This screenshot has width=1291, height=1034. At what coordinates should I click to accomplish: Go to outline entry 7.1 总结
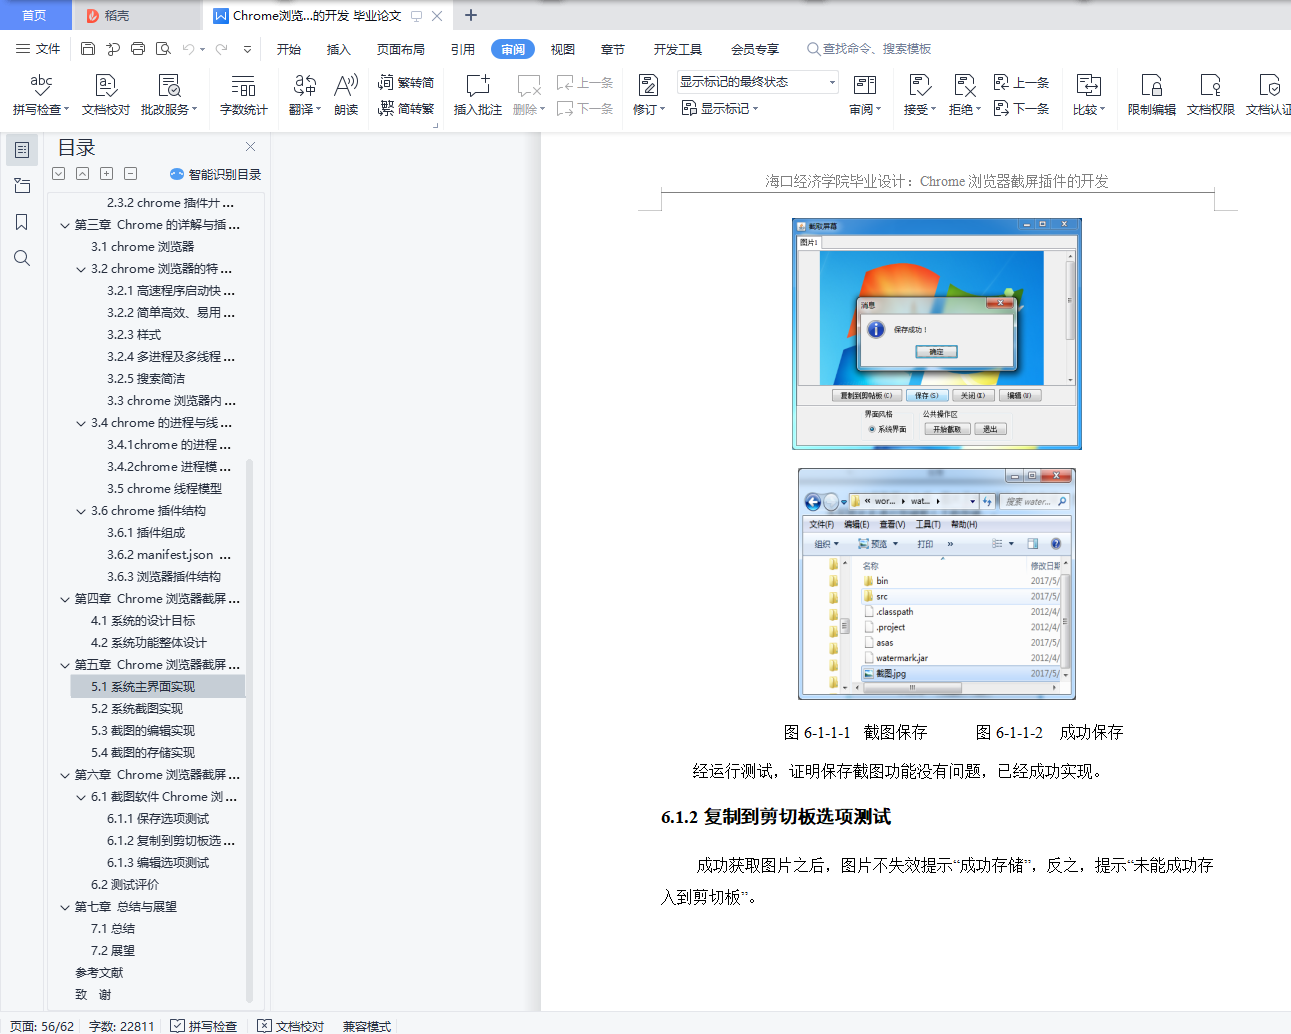113,929
